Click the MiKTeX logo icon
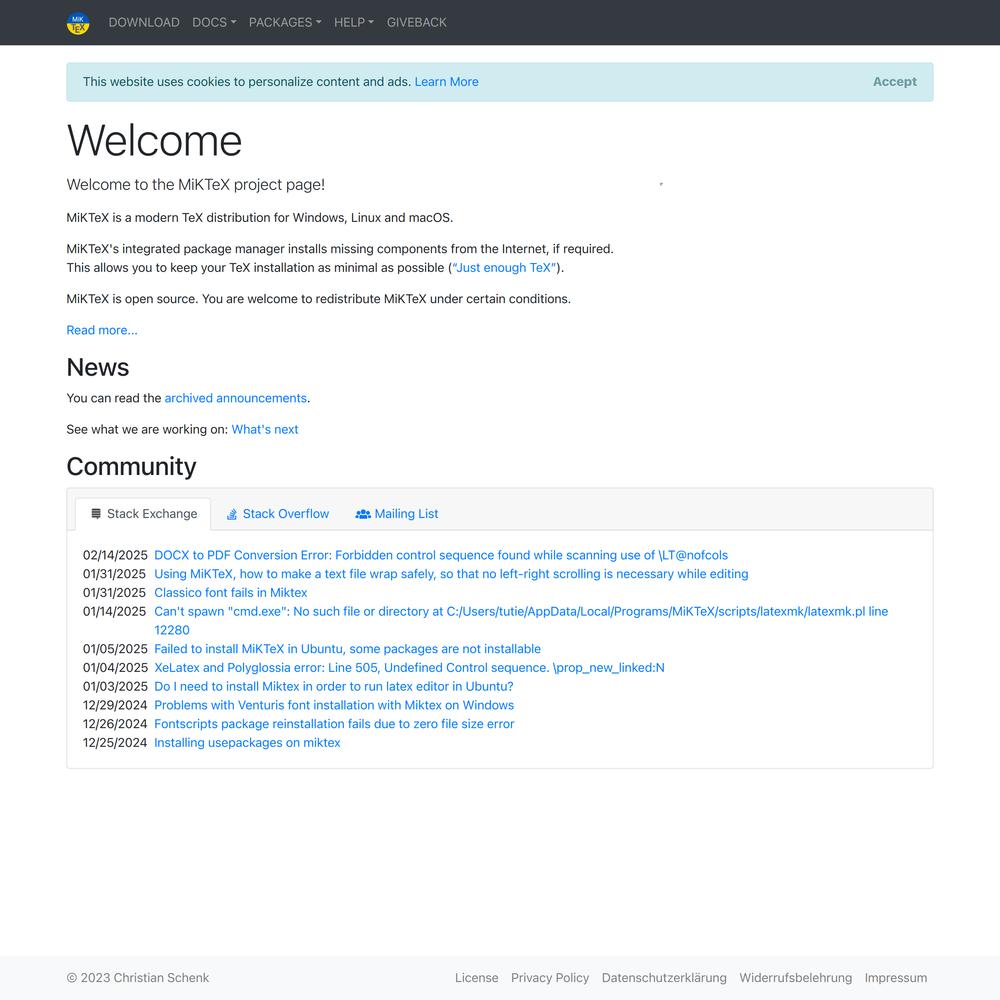1000x1000 pixels. click(78, 23)
